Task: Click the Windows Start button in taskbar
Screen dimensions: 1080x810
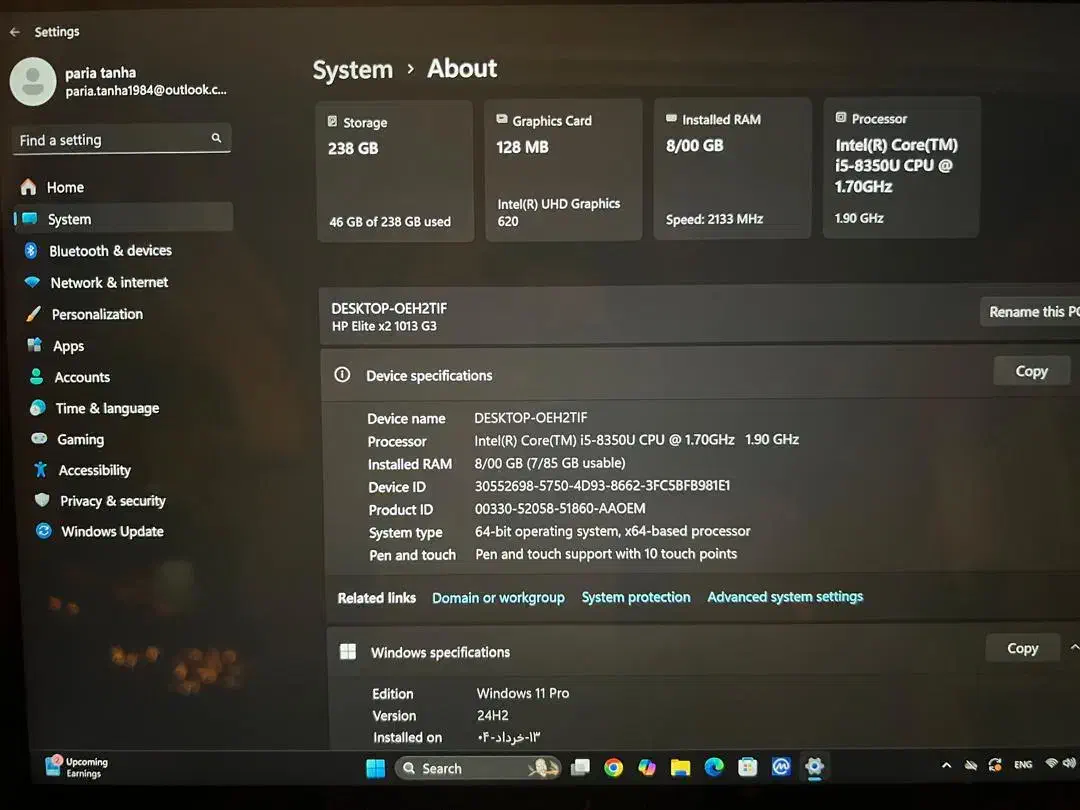Action: (x=375, y=768)
